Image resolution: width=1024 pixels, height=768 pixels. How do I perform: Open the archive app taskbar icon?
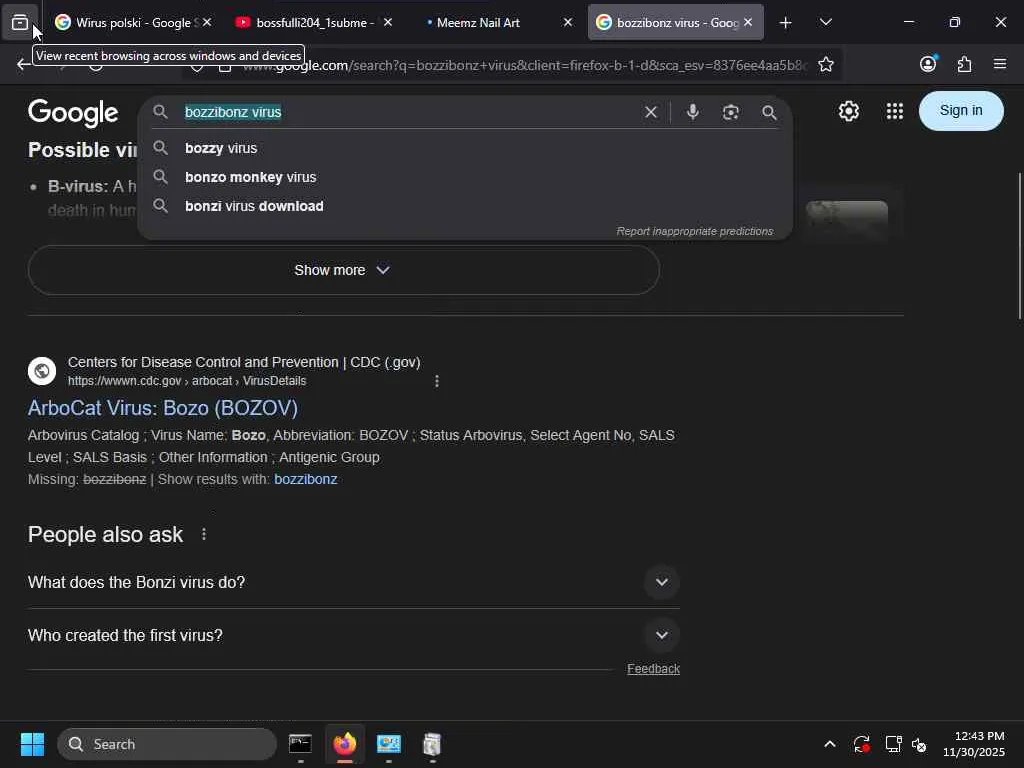pyautogui.click(x=432, y=744)
